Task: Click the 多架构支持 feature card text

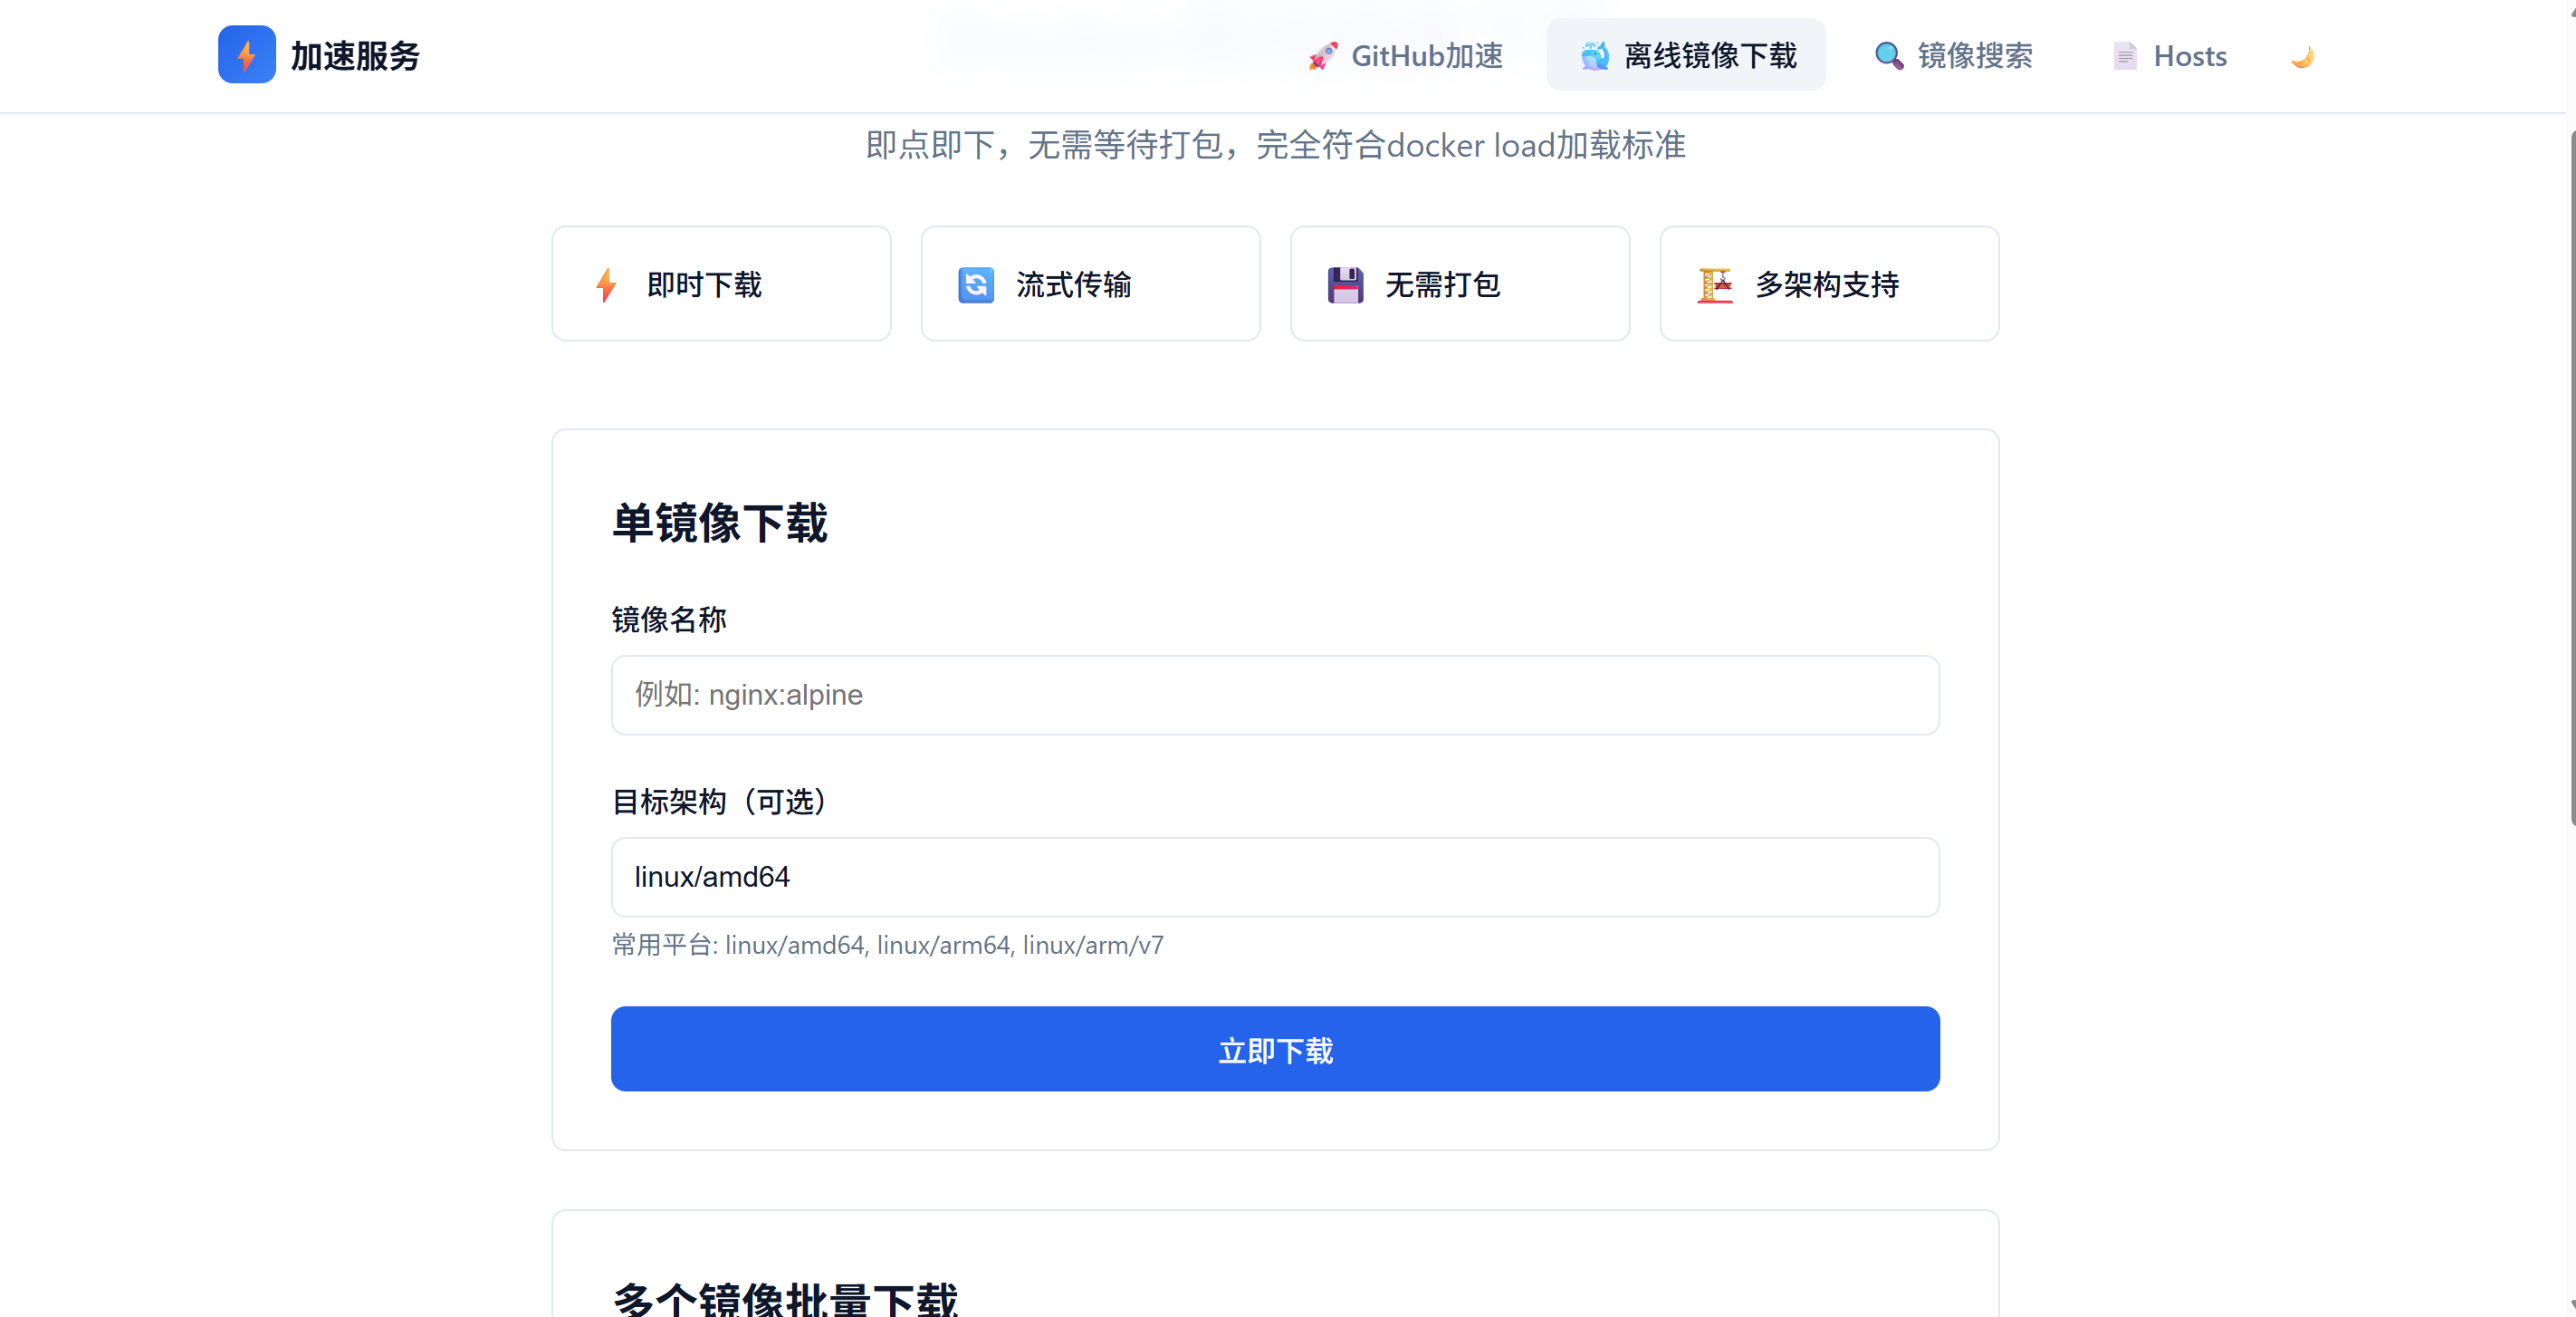Action: tap(1827, 285)
